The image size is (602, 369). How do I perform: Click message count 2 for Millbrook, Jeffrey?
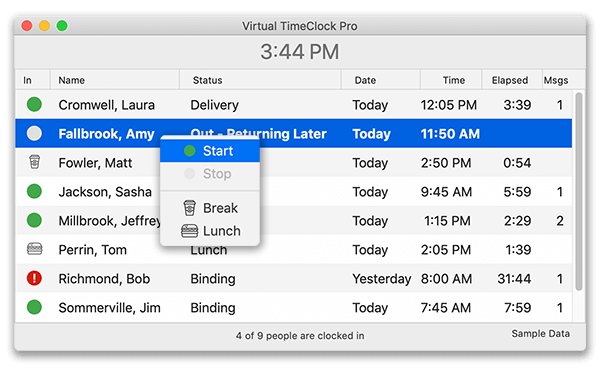pos(560,221)
